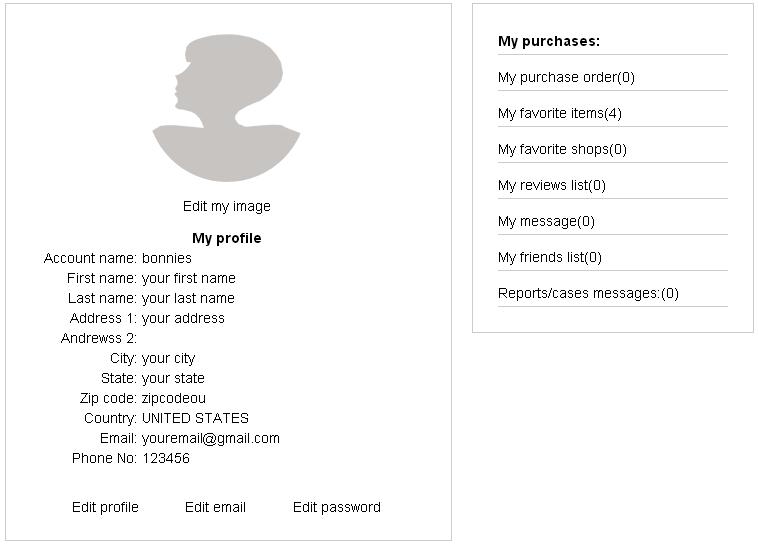Click the zip code value zipcodeou
Viewport: 758px width, 544px height.
[174, 398]
